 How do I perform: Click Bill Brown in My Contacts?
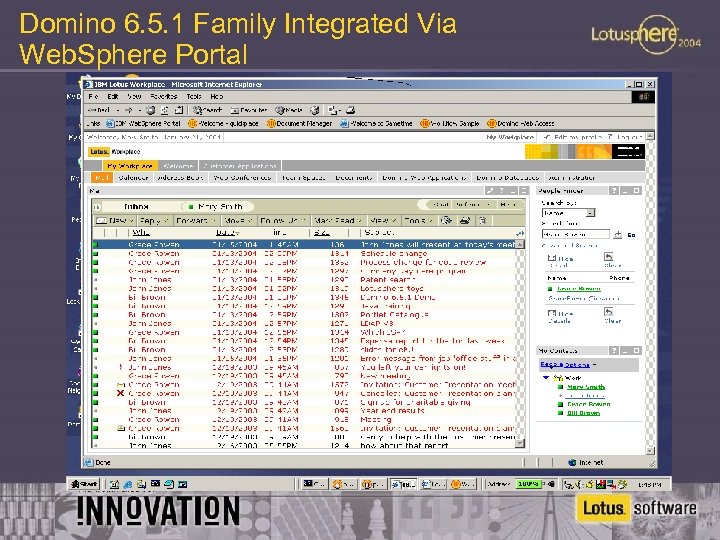pos(584,413)
